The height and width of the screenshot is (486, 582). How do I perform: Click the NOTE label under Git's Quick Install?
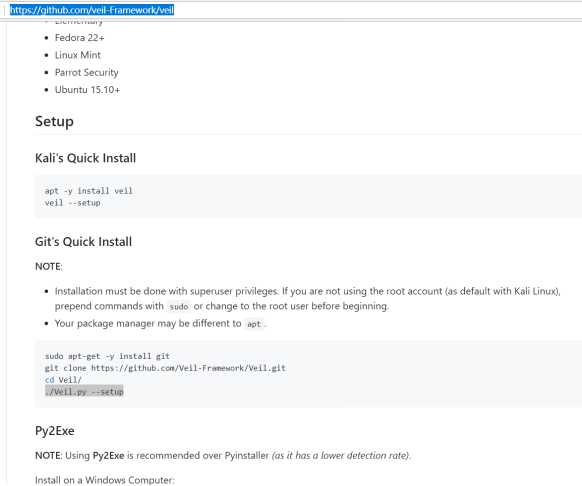coord(49,267)
